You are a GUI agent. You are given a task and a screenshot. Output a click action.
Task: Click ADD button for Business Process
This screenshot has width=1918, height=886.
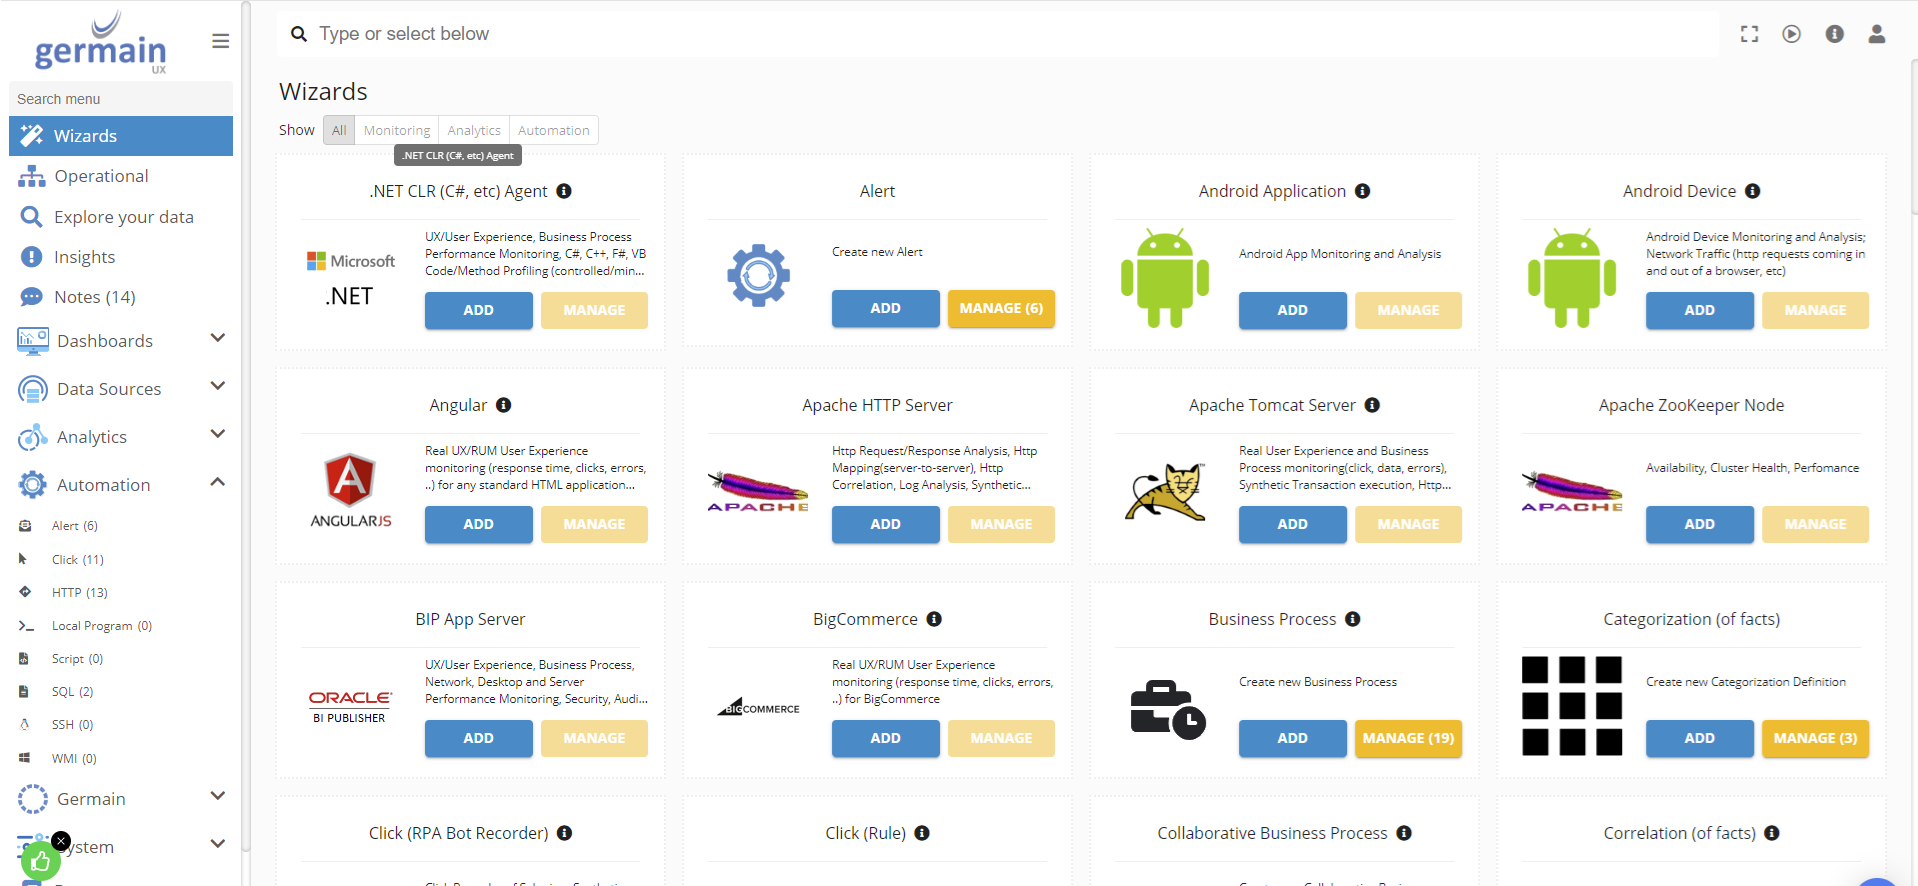pos(1292,738)
